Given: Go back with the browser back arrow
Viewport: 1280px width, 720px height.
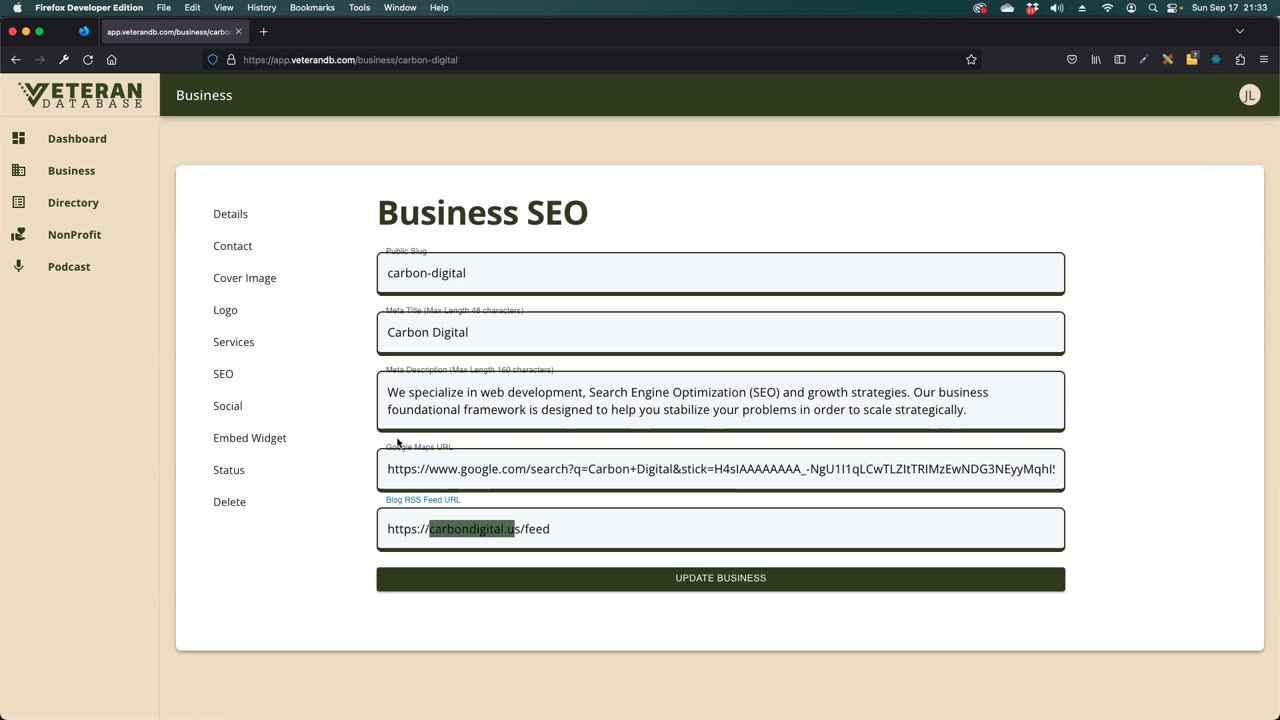Looking at the screenshot, I should [16, 60].
